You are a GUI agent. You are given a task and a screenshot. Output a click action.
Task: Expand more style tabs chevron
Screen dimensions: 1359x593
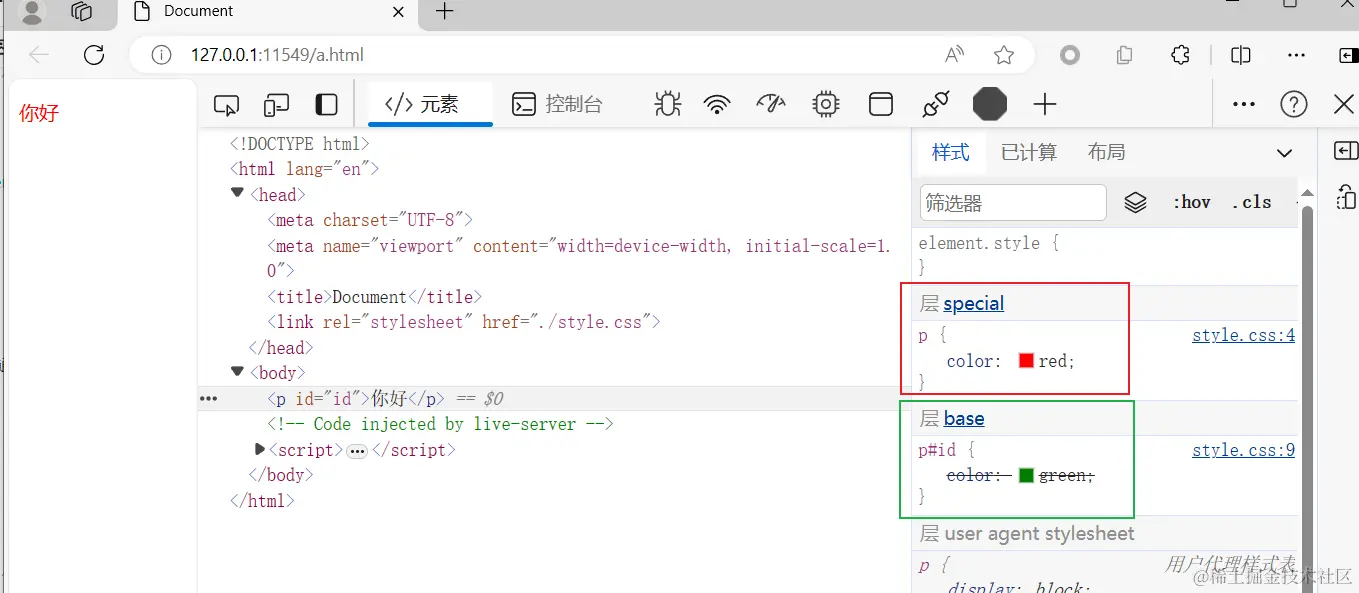click(1284, 153)
